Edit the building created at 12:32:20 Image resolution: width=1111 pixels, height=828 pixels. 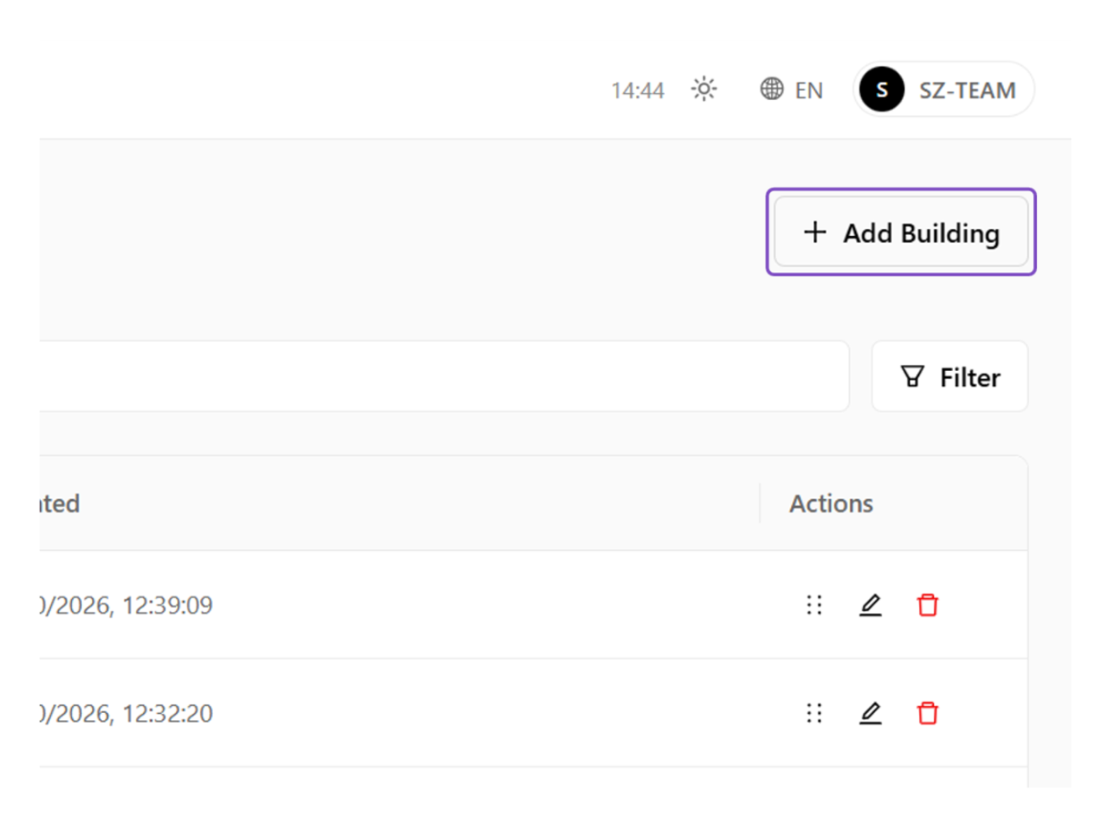871,713
